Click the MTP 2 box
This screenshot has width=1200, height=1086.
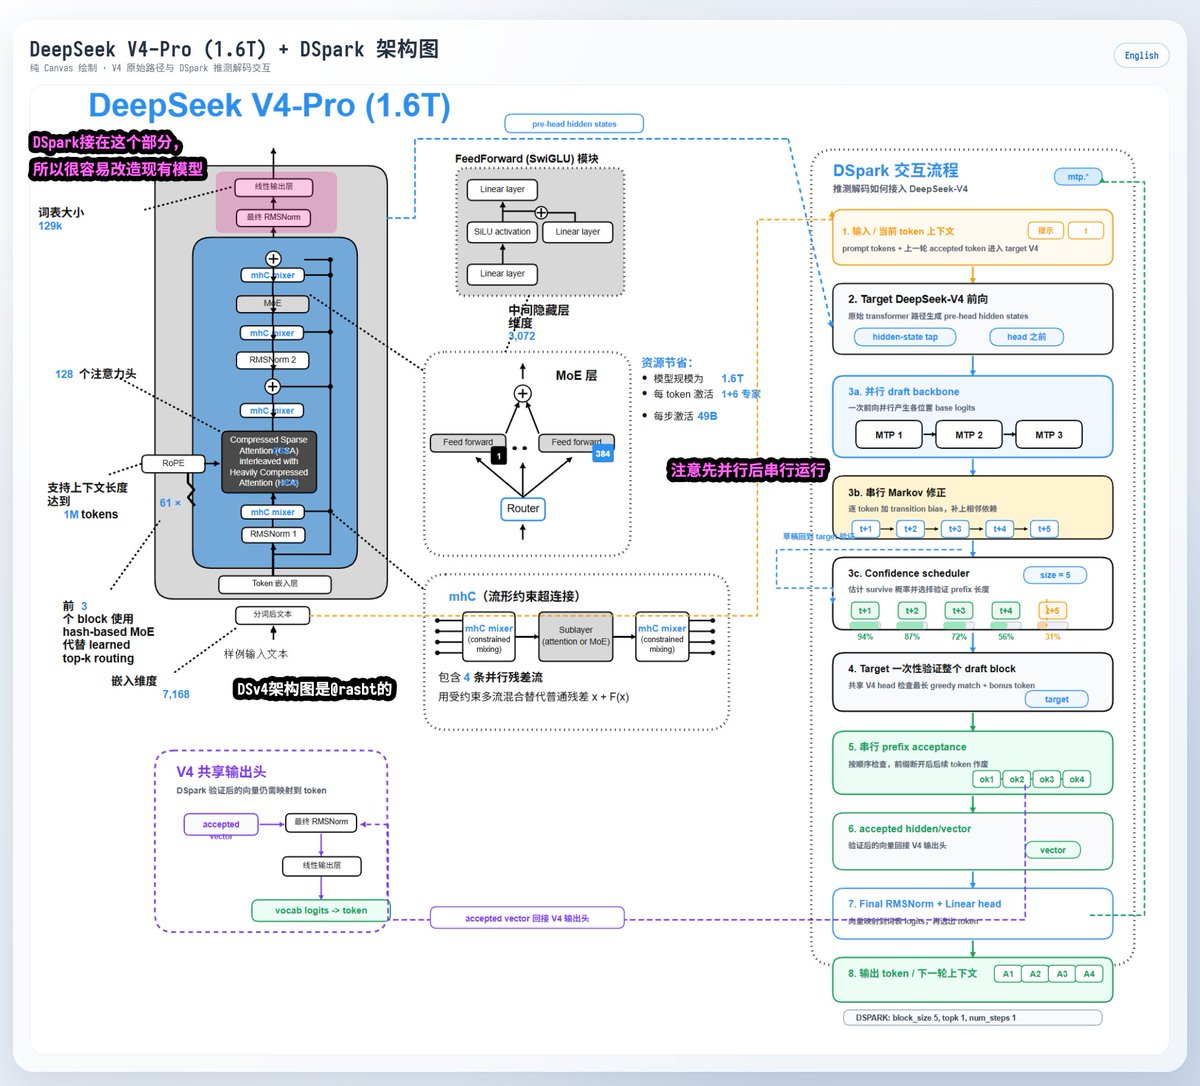968,435
